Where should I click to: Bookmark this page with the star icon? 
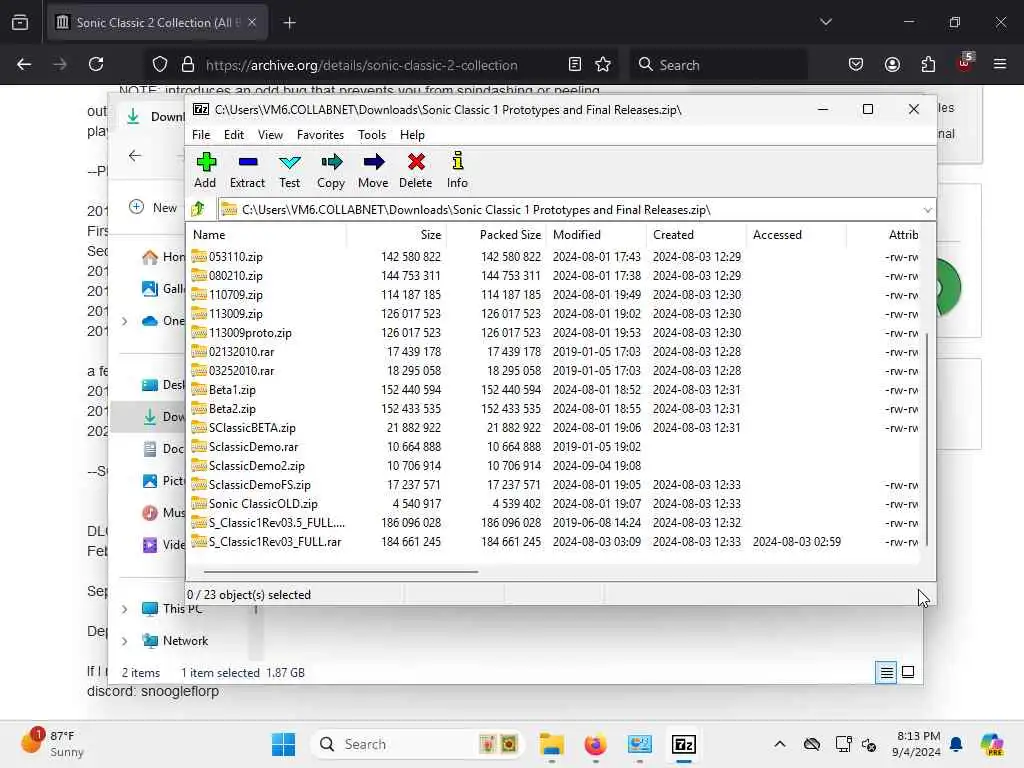(603, 64)
